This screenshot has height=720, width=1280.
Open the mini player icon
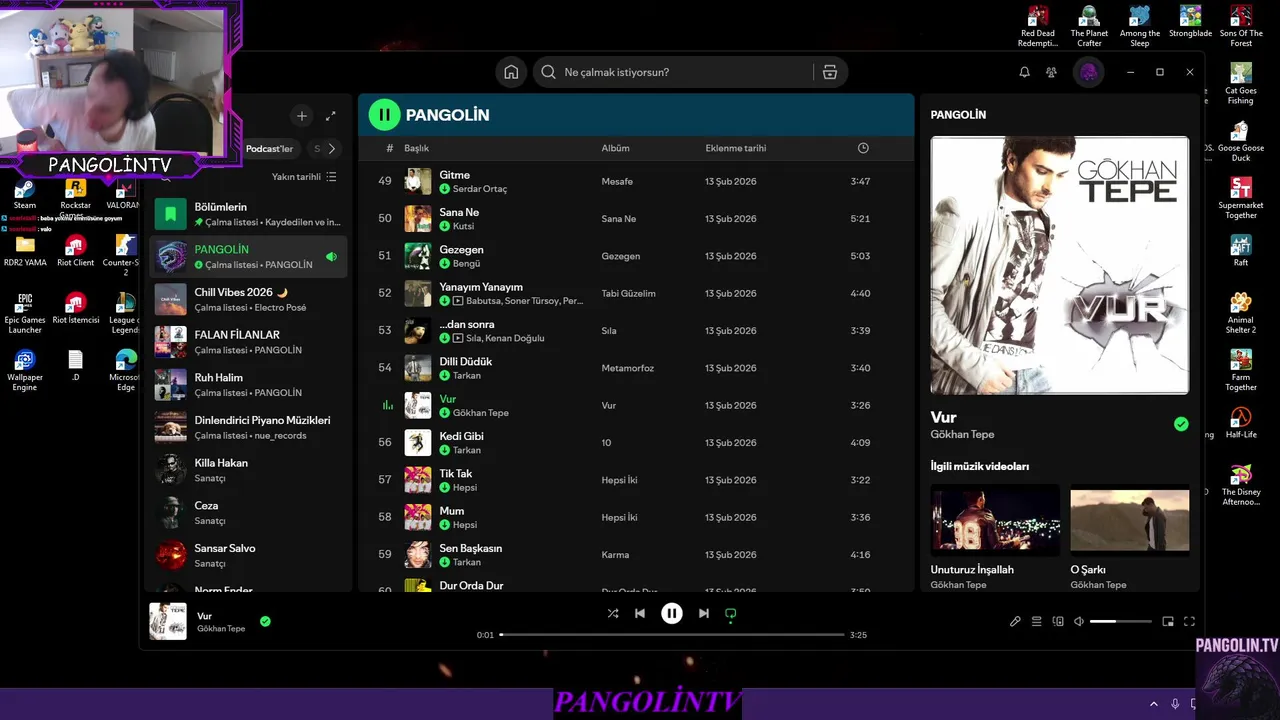point(1168,621)
